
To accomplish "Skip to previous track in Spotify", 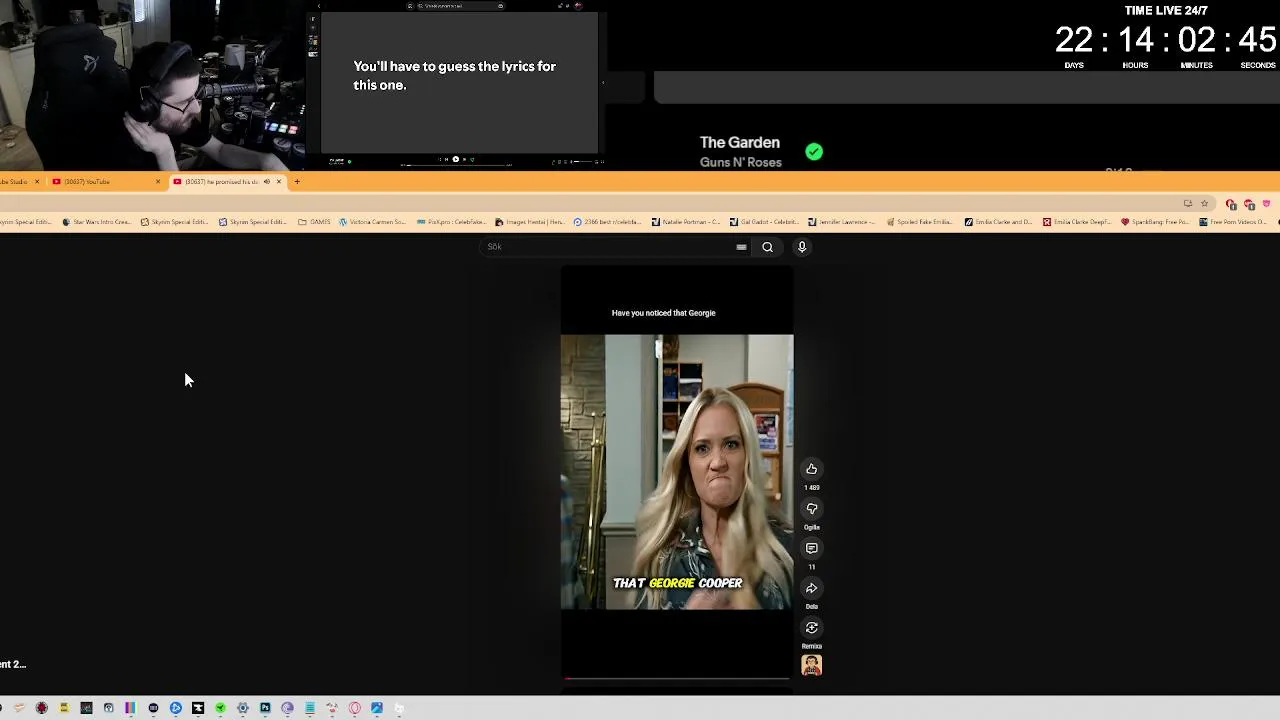I will (x=446, y=160).
